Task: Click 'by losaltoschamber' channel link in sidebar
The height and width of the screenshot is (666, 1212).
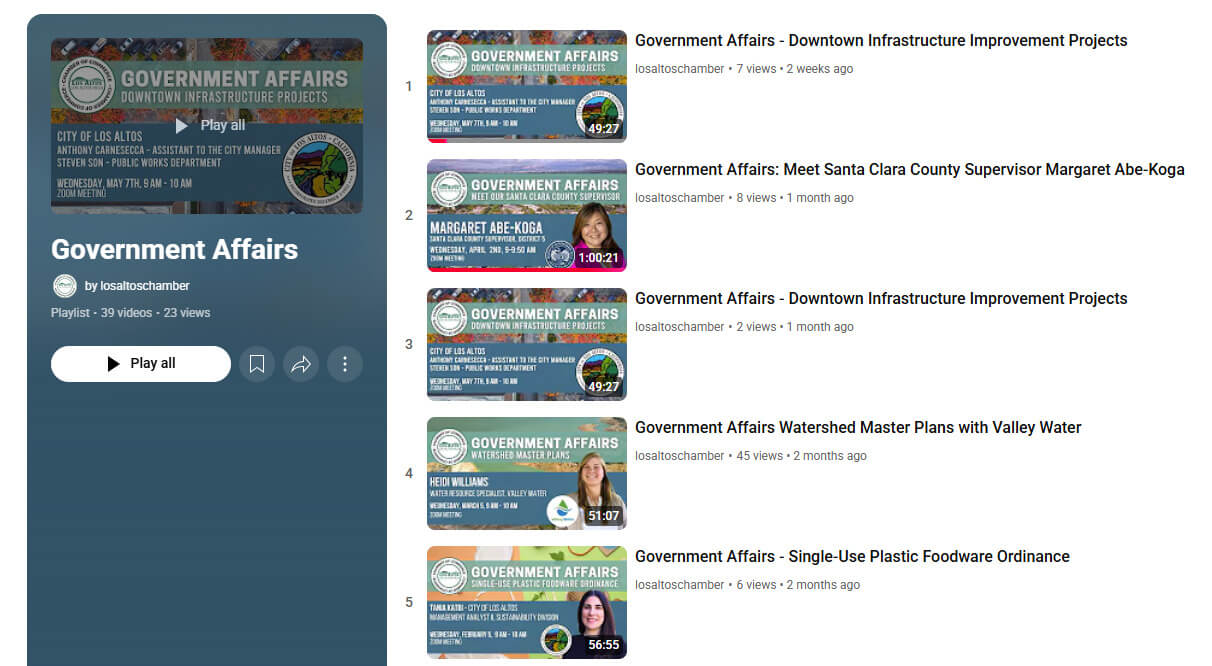Action: (x=137, y=286)
